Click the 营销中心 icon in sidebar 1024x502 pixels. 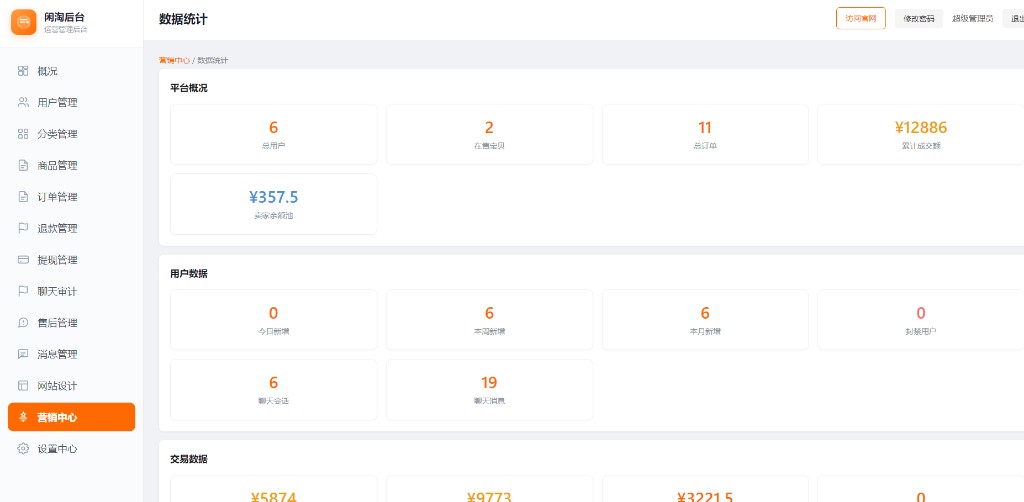(x=23, y=417)
